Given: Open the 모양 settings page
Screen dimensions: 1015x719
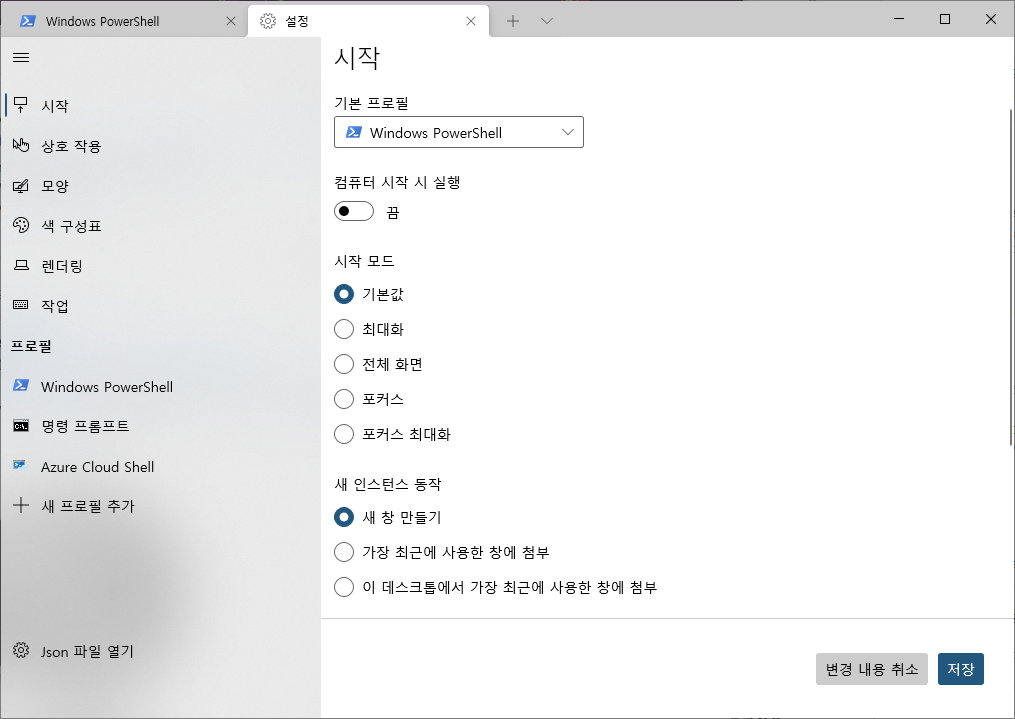Looking at the screenshot, I should tap(160, 186).
